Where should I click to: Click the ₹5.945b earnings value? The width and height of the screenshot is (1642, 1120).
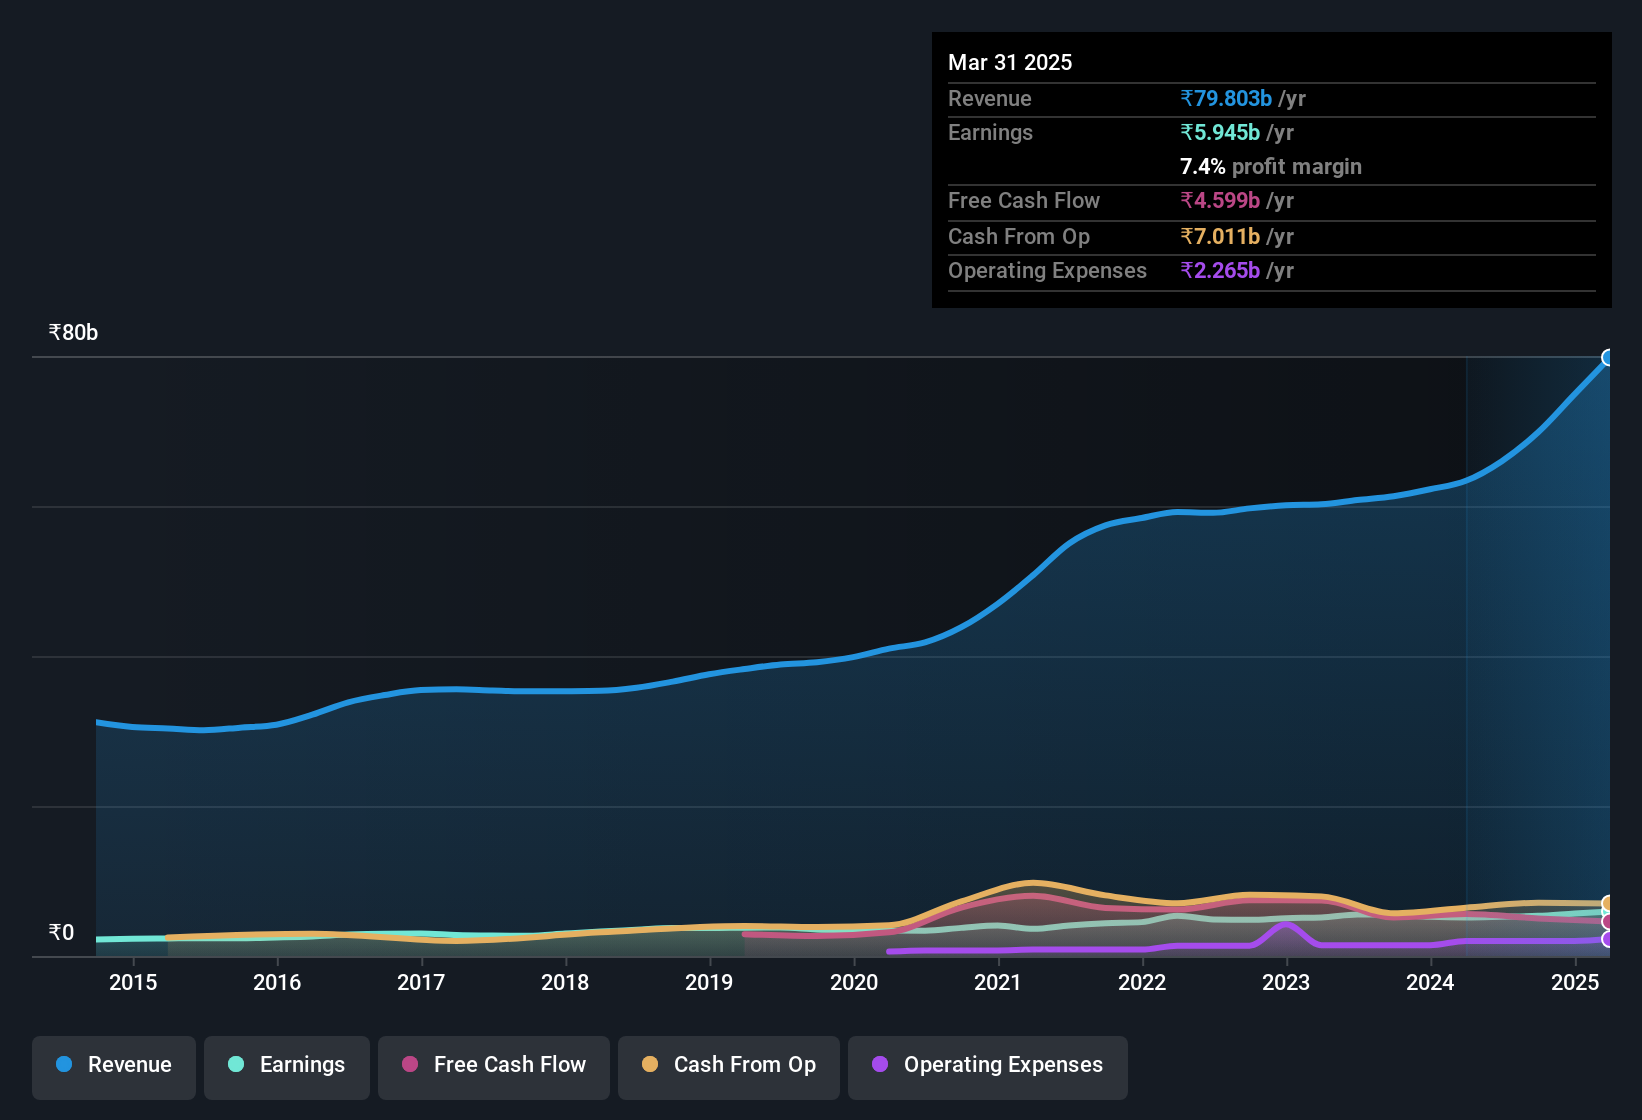(1220, 133)
